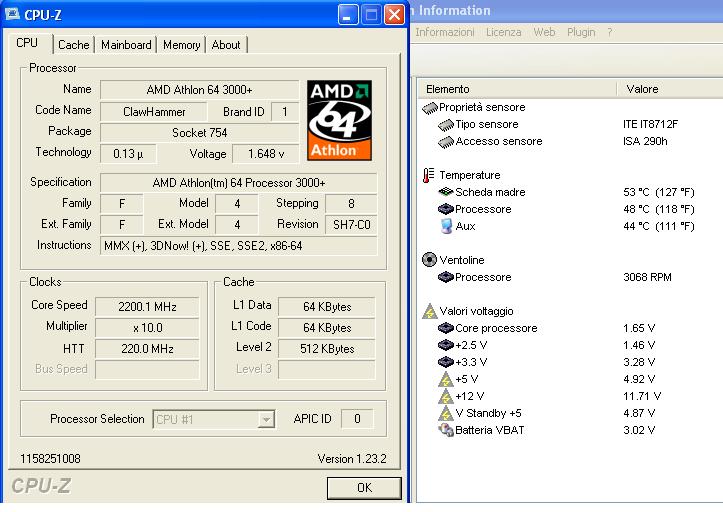Click the HTT value 220.0 MHz
The image size is (723, 512).
tap(147, 349)
